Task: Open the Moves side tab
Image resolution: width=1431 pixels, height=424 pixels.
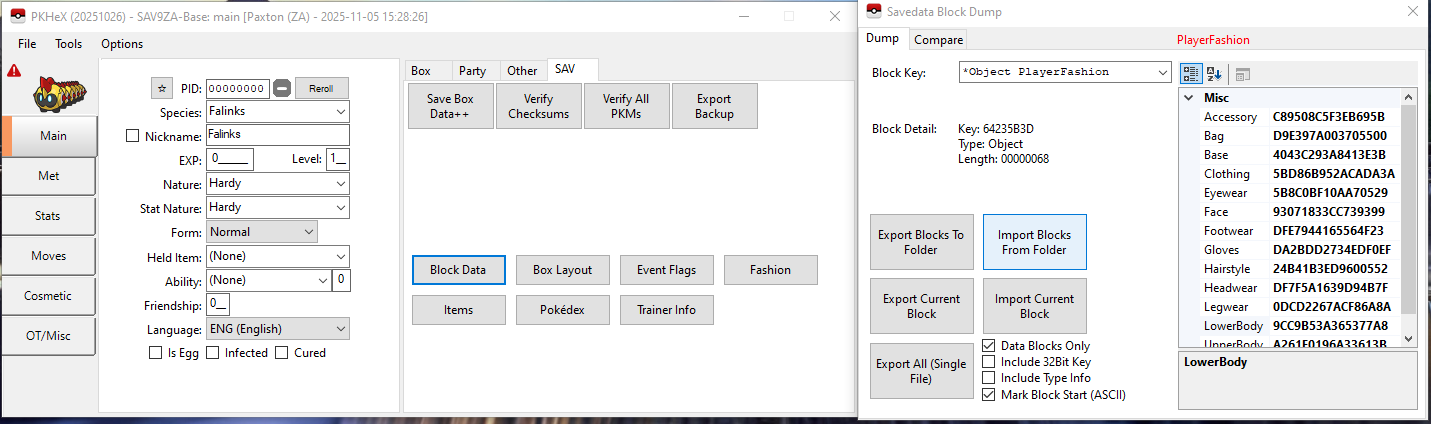Action: pyautogui.click(x=49, y=256)
